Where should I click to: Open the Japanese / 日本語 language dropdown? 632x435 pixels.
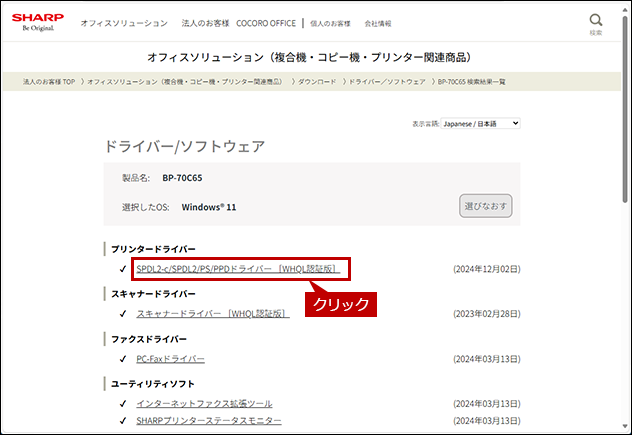pos(480,123)
